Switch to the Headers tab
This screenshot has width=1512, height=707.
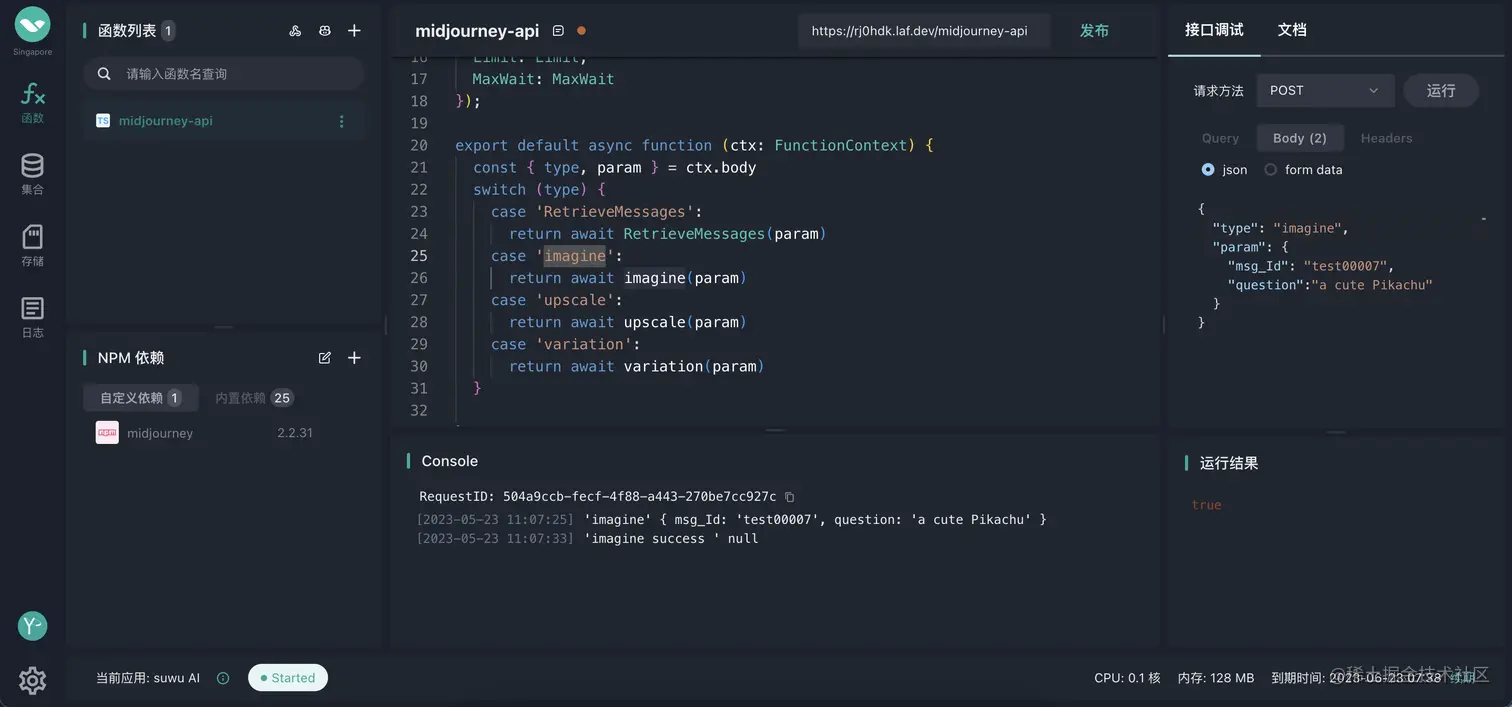tap(1386, 138)
